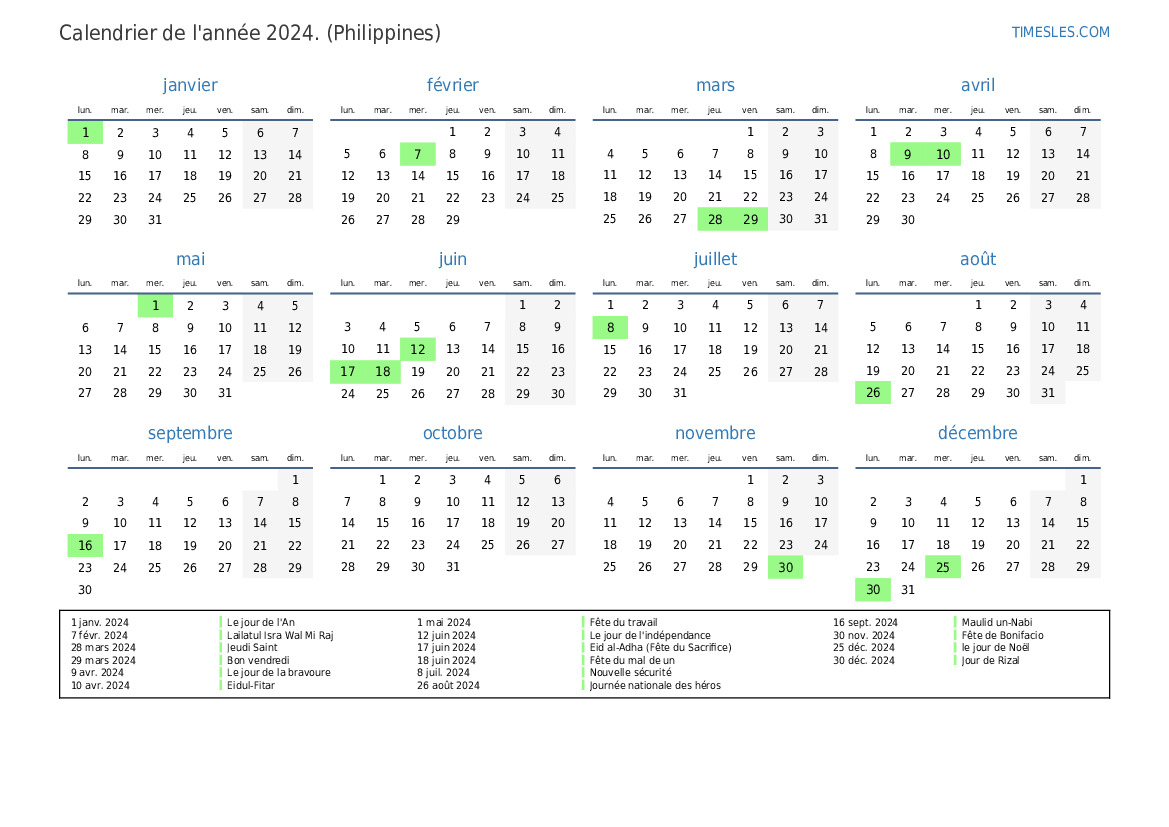Select highlighted 26 in août
The width and height of the screenshot is (1169, 827).
[x=873, y=393]
